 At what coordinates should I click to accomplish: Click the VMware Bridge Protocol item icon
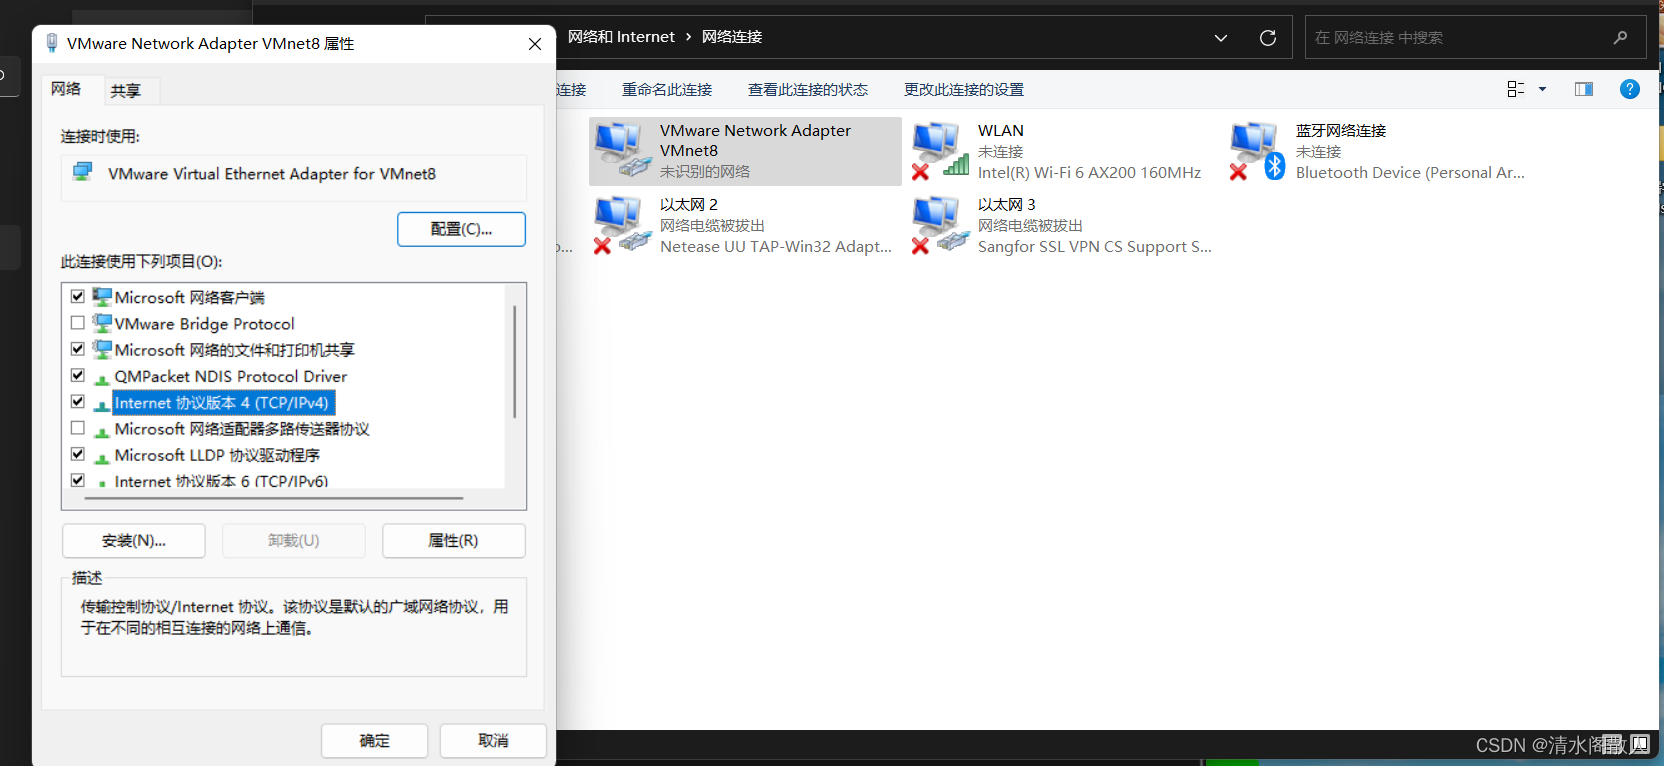click(x=102, y=323)
